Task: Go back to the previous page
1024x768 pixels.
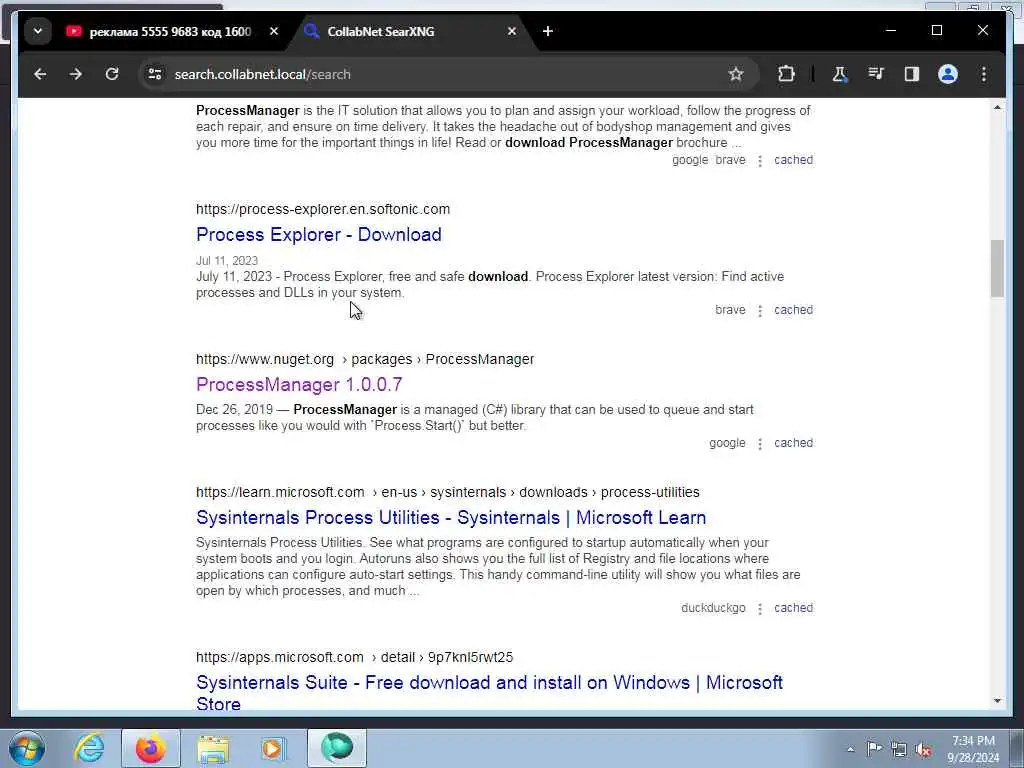Action: coord(40,74)
